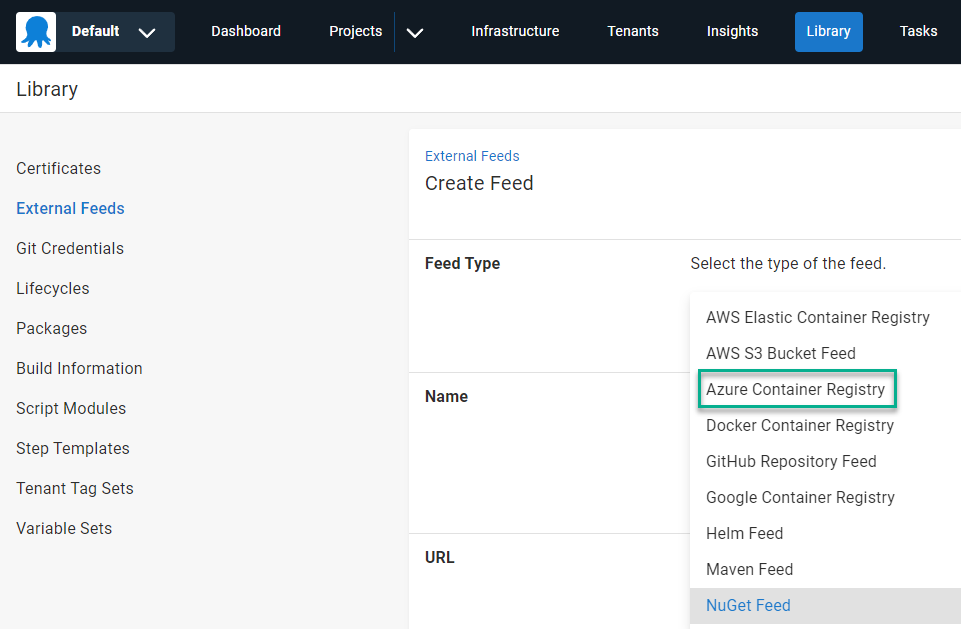This screenshot has width=961, height=629.
Task: Select Maven Feed feed type
Action: (x=749, y=569)
